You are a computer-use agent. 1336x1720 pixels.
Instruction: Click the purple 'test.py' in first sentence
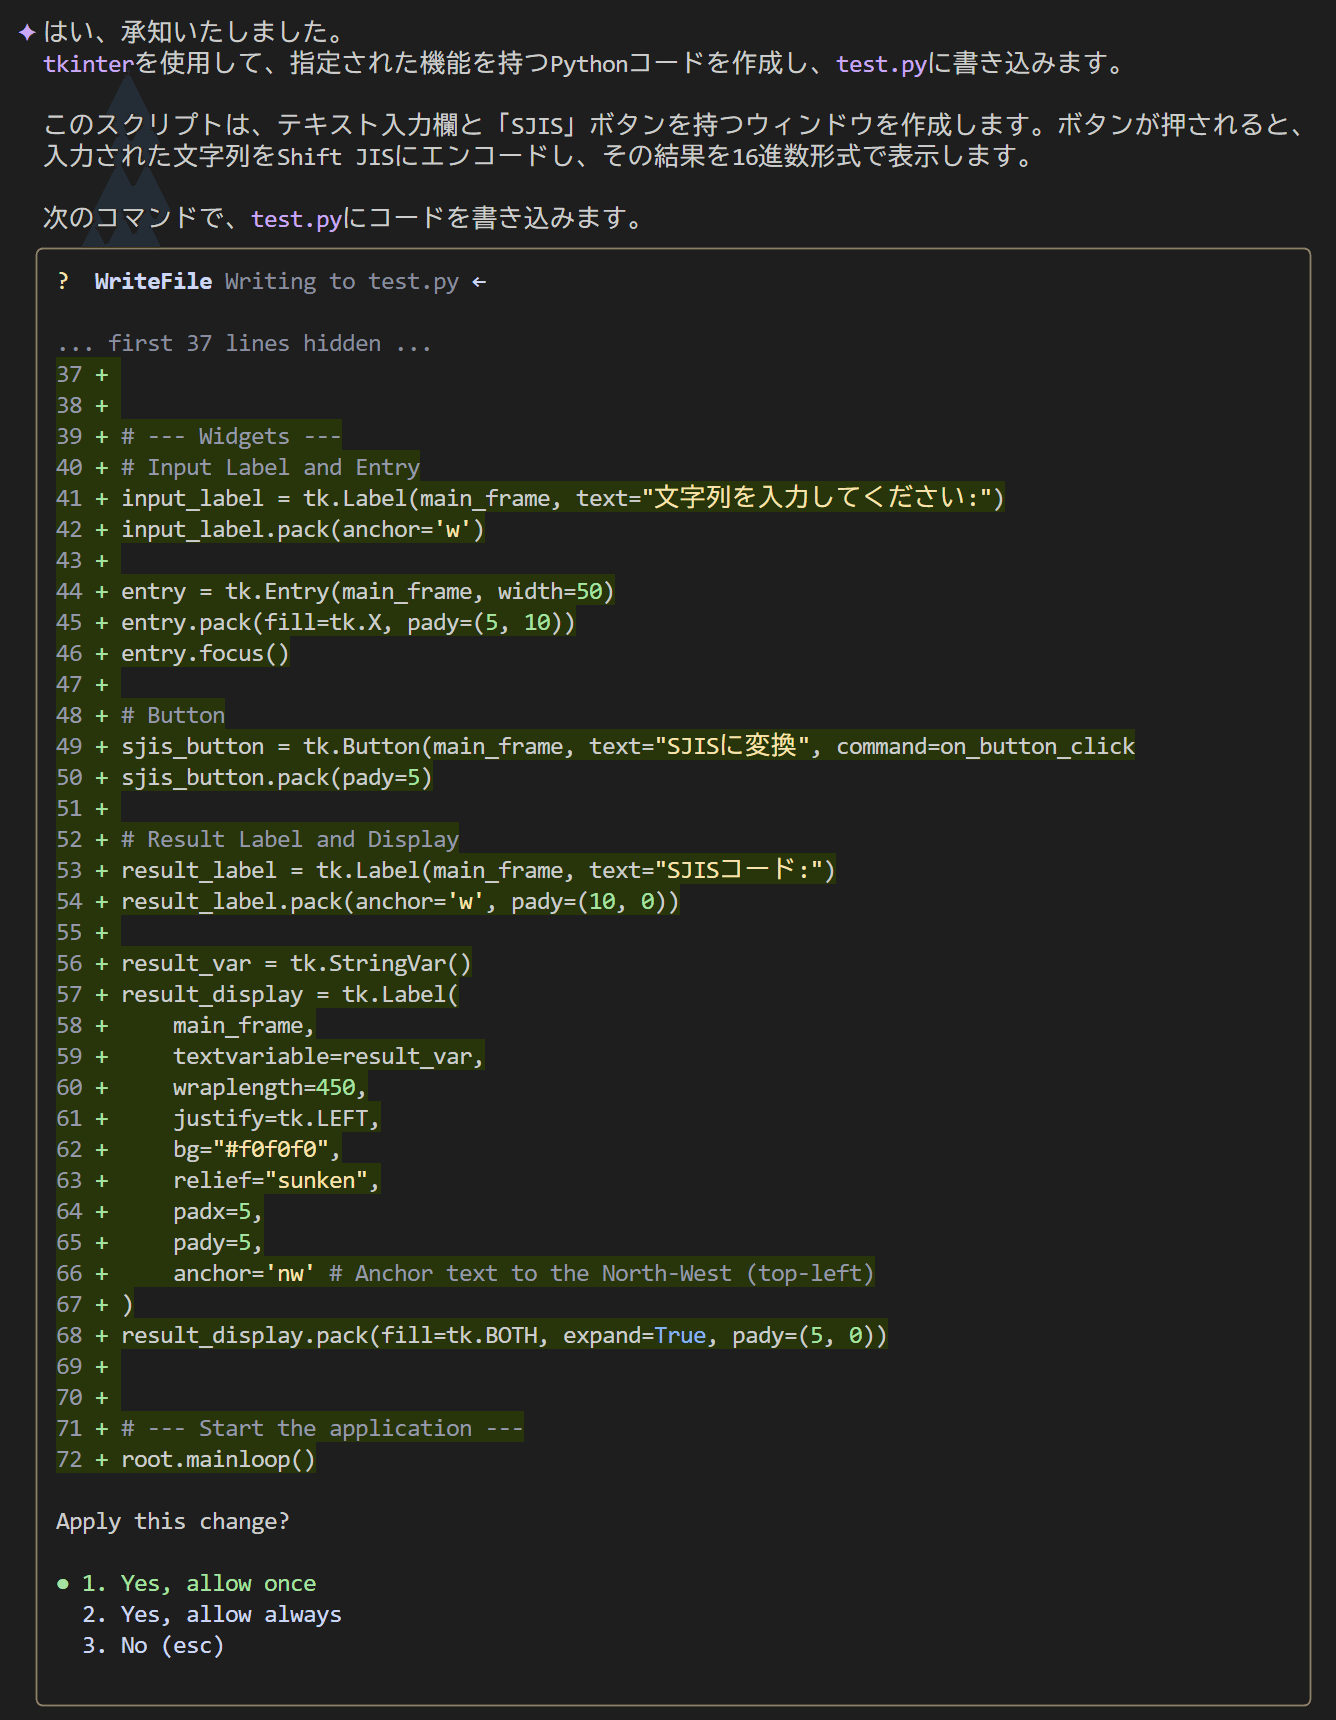[882, 64]
